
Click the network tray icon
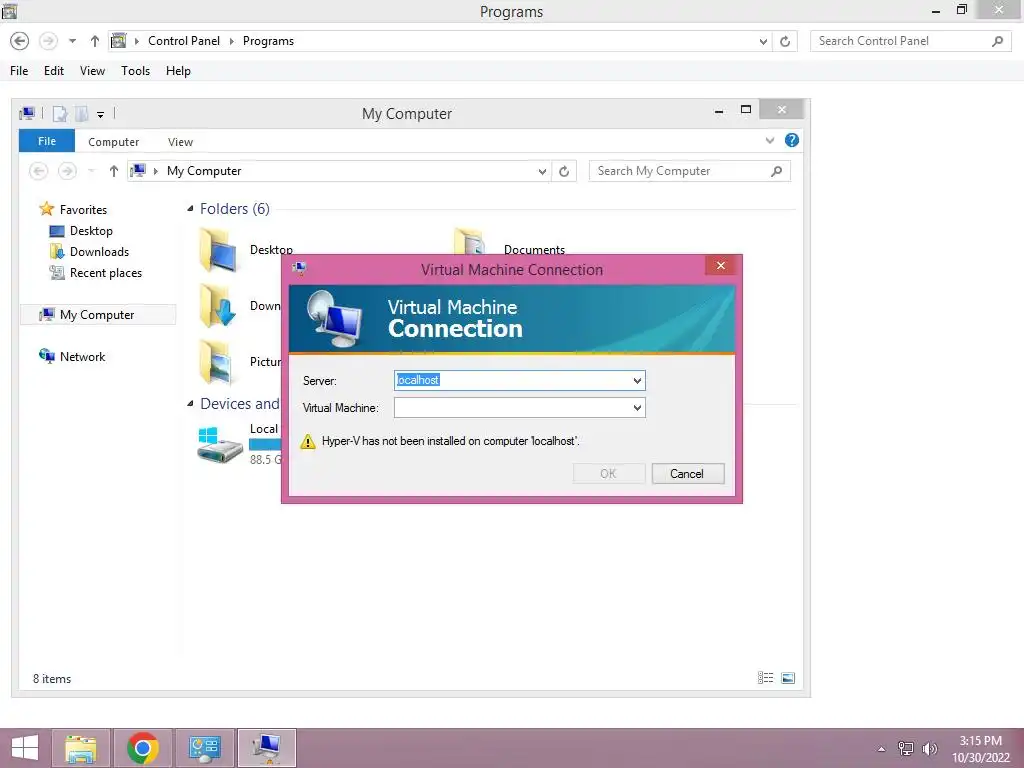coord(906,748)
